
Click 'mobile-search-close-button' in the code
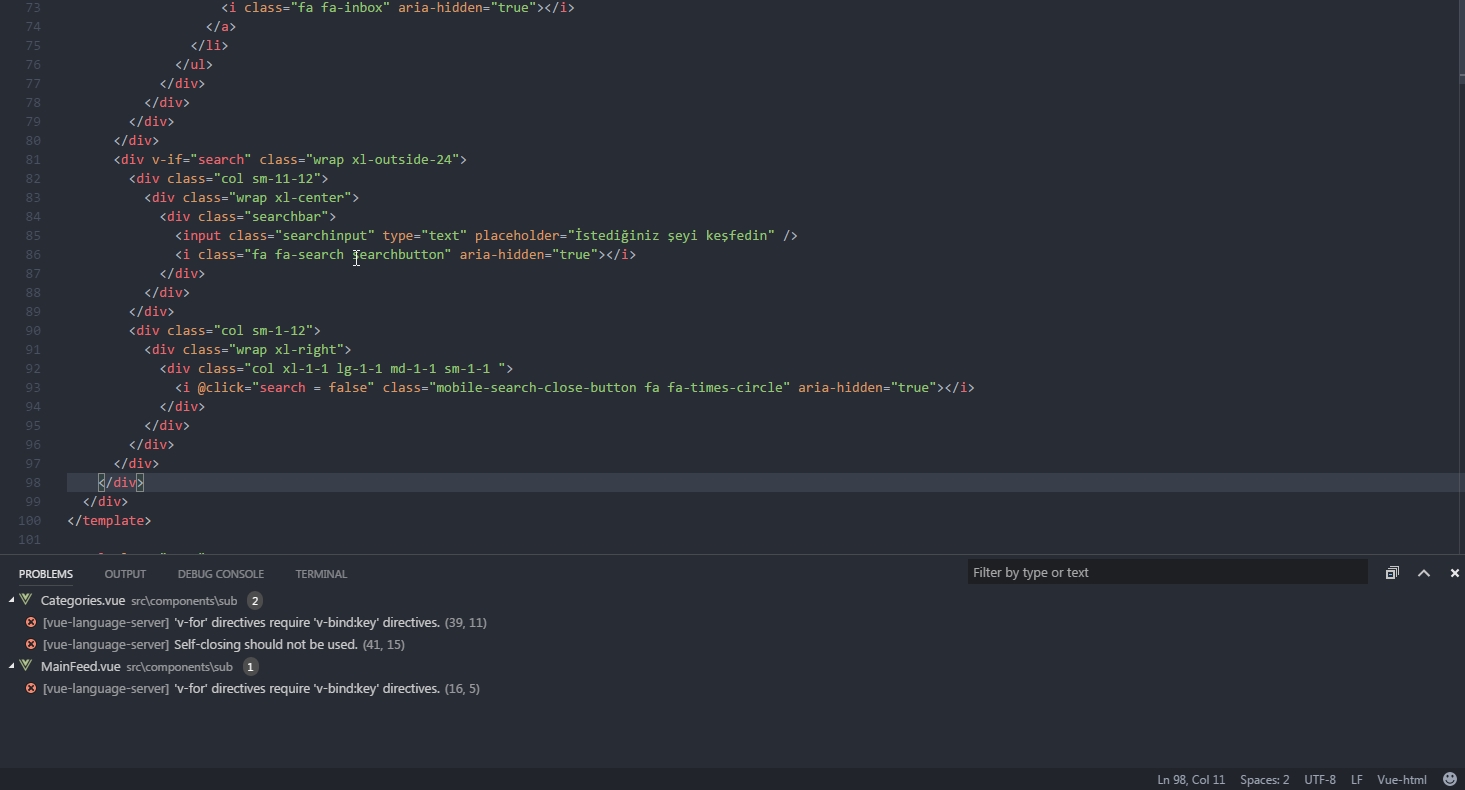click(536, 387)
